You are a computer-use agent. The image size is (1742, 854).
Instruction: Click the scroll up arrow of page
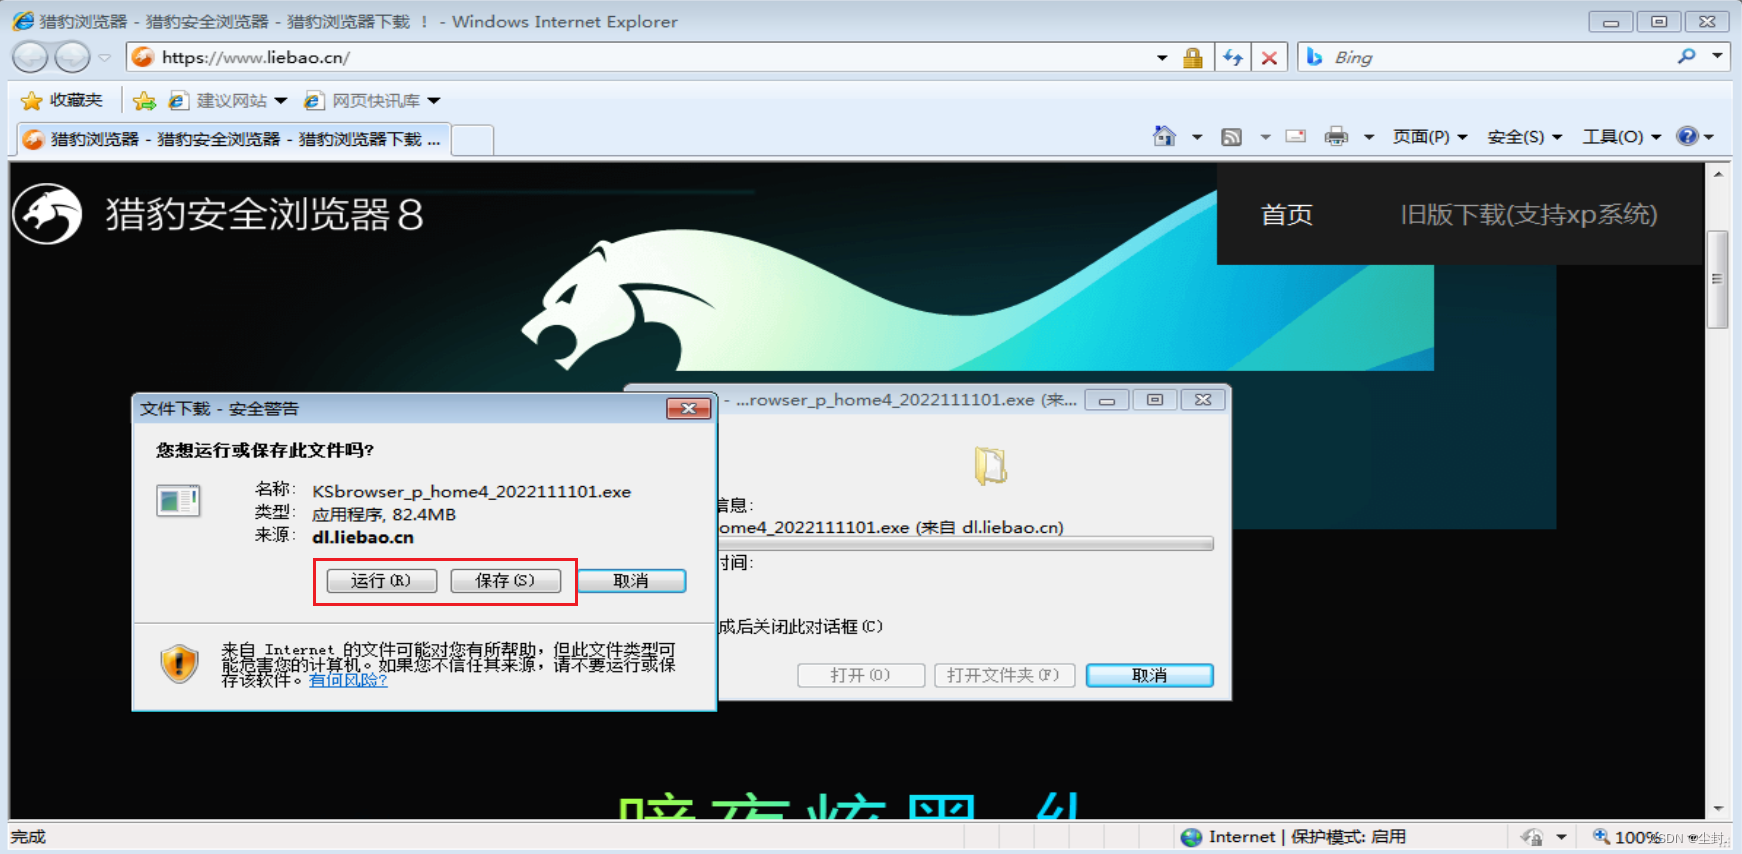pos(1718,174)
